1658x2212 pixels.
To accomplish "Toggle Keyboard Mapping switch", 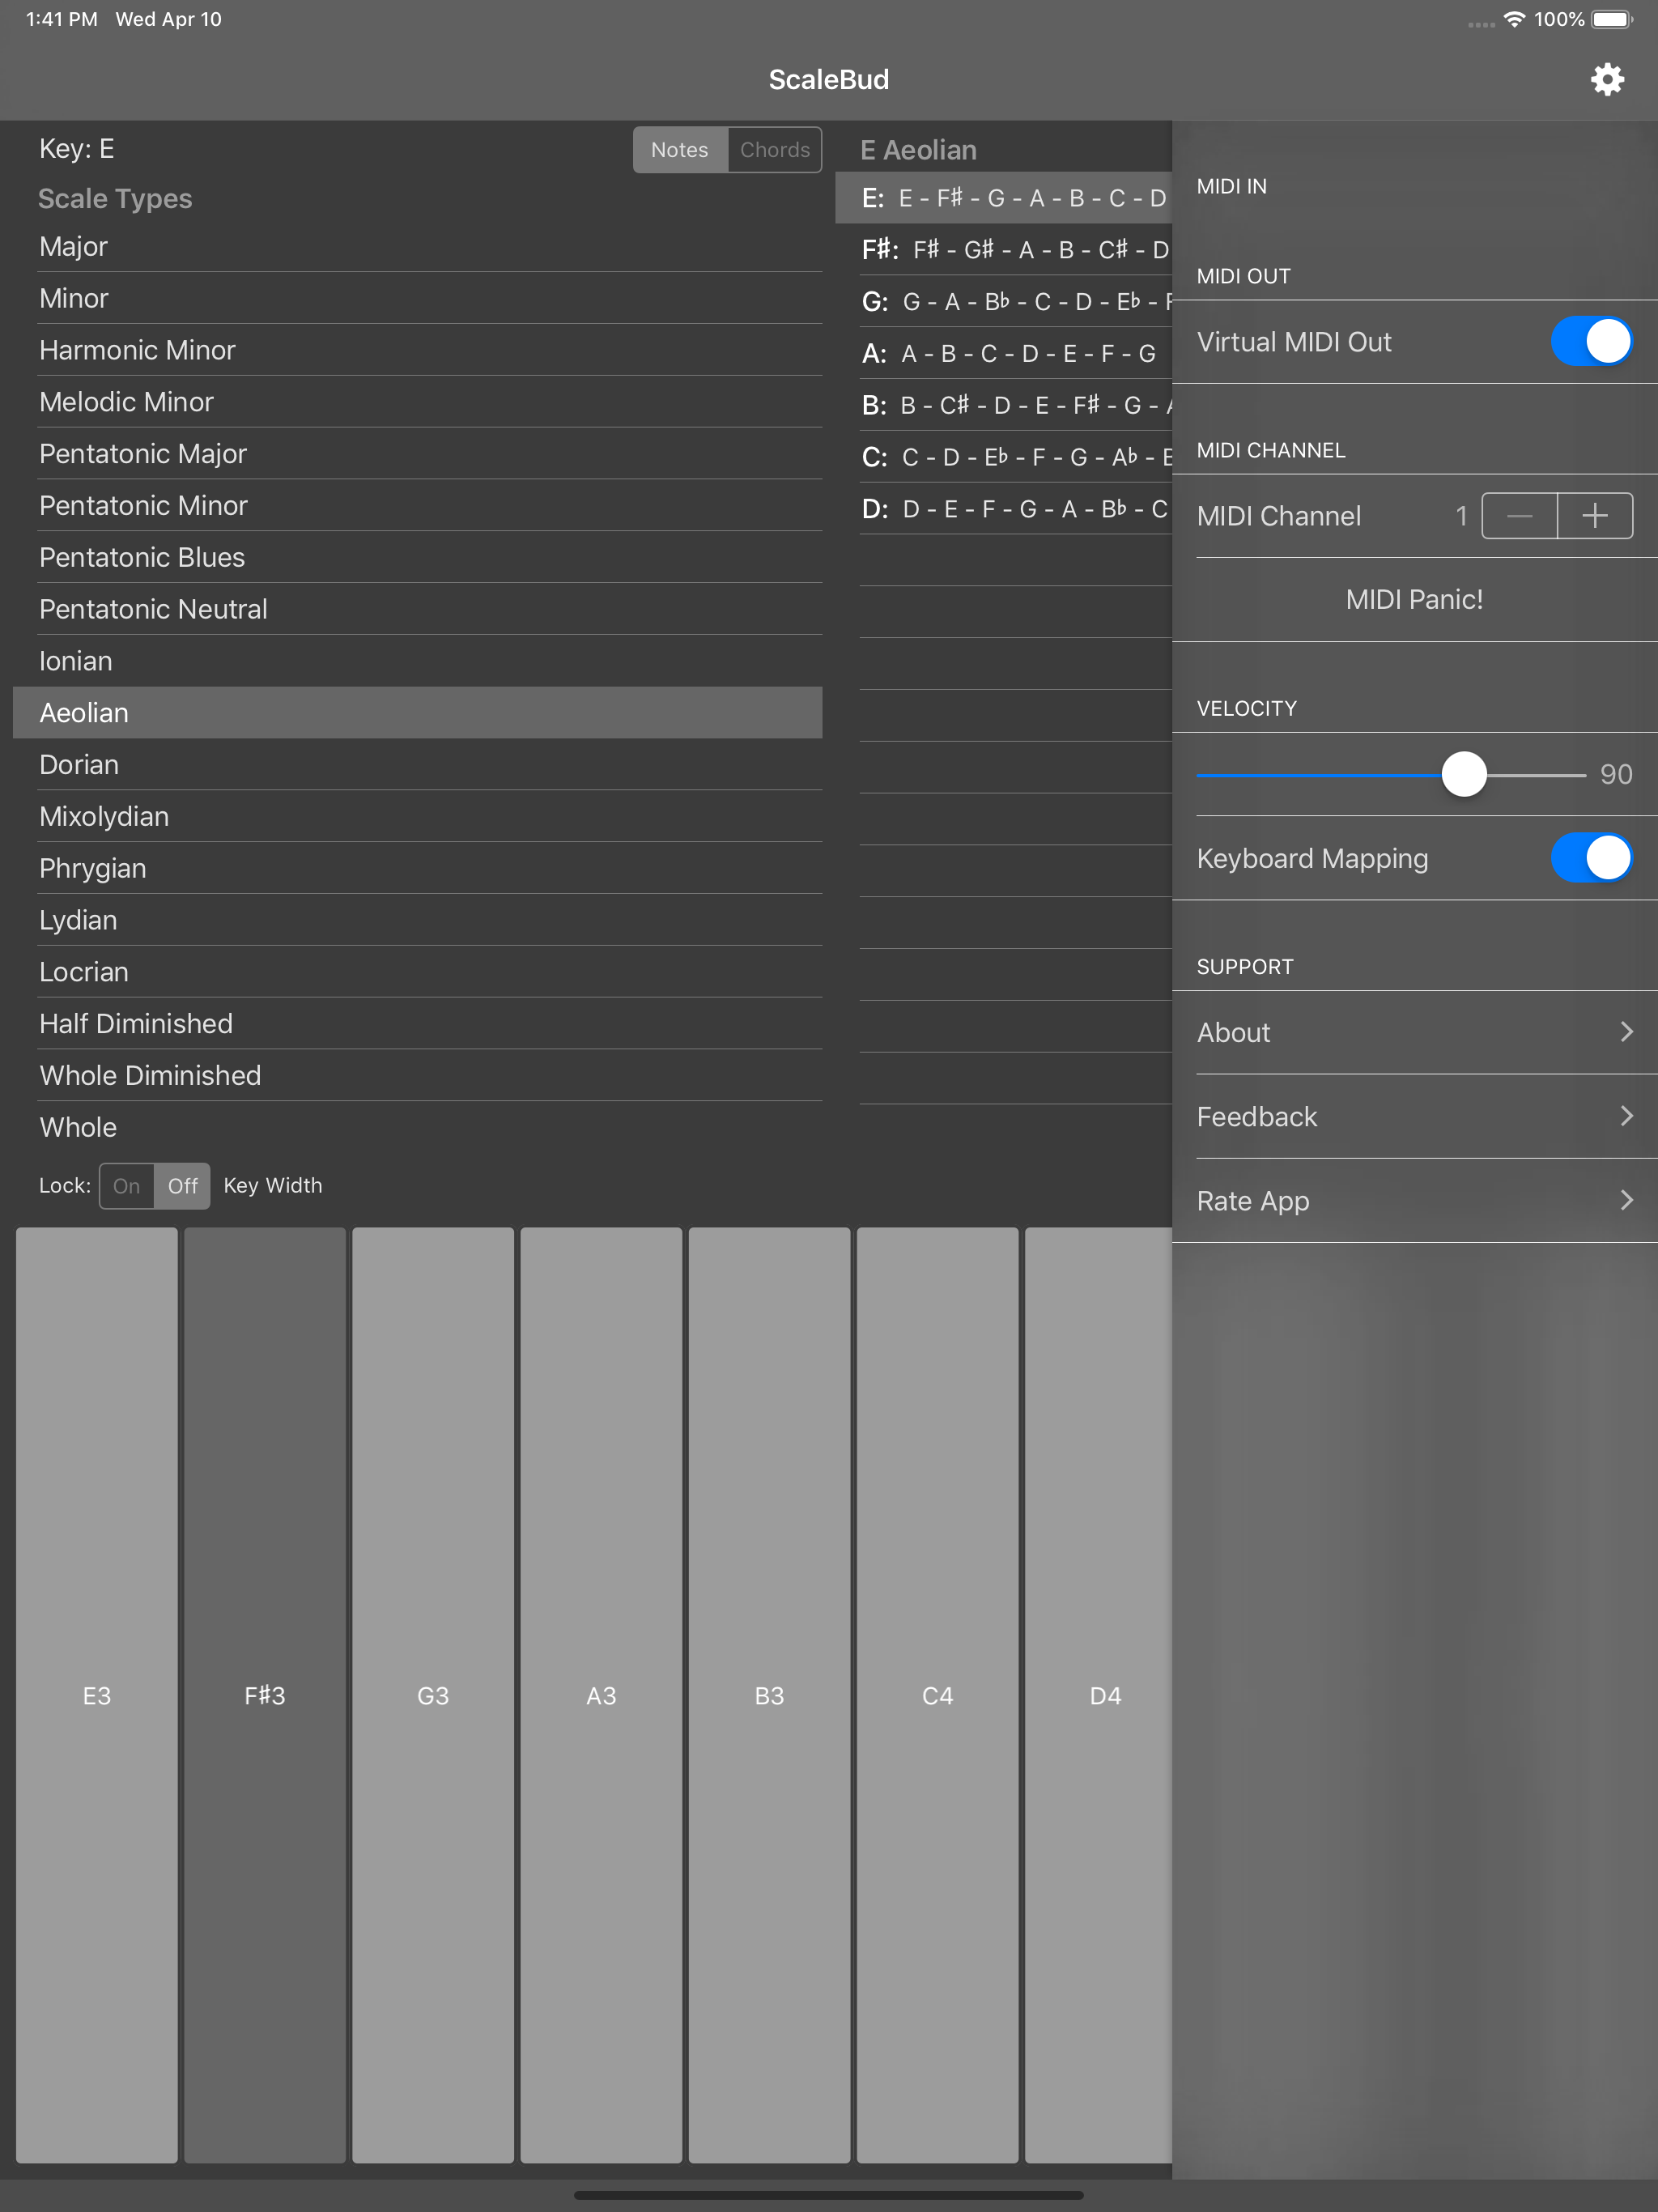I will [1591, 858].
